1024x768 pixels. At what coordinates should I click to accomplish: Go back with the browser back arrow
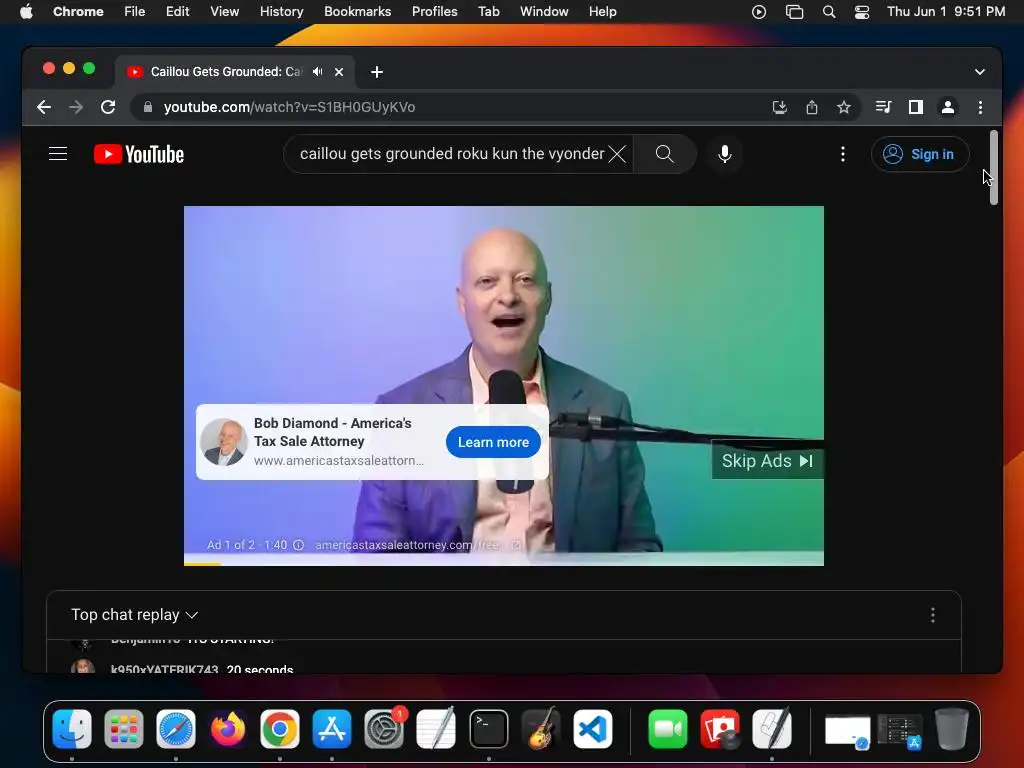(x=44, y=107)
